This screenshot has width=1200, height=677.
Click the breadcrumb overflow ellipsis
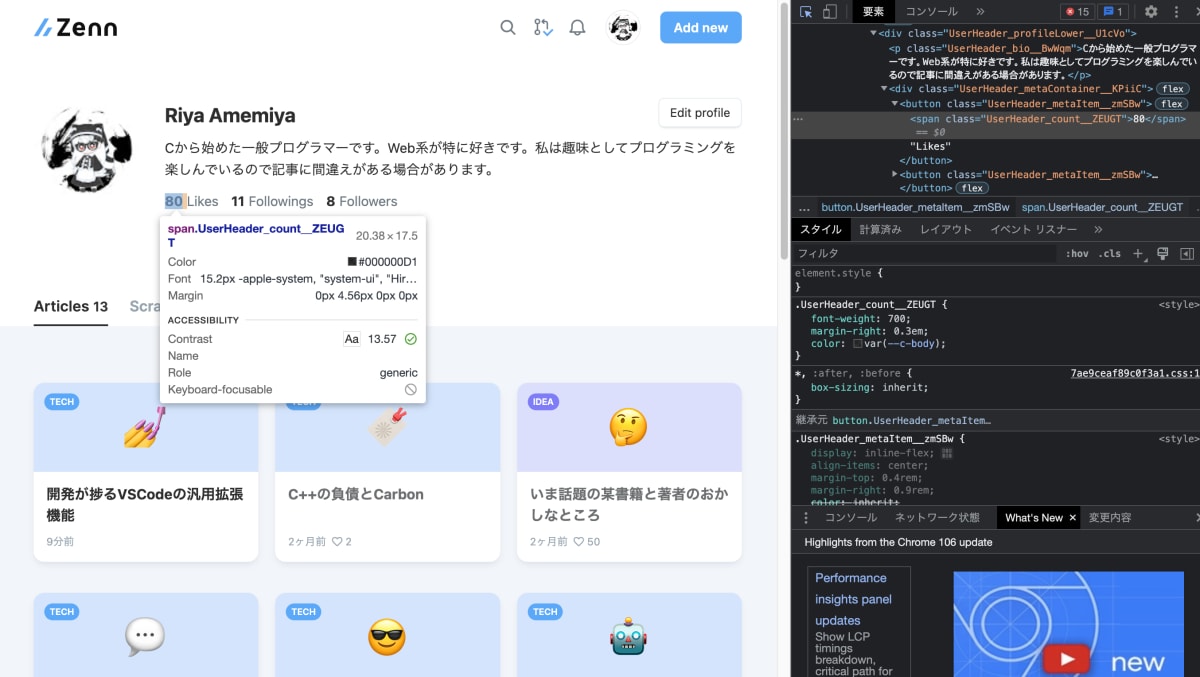(x=804, y=207)
